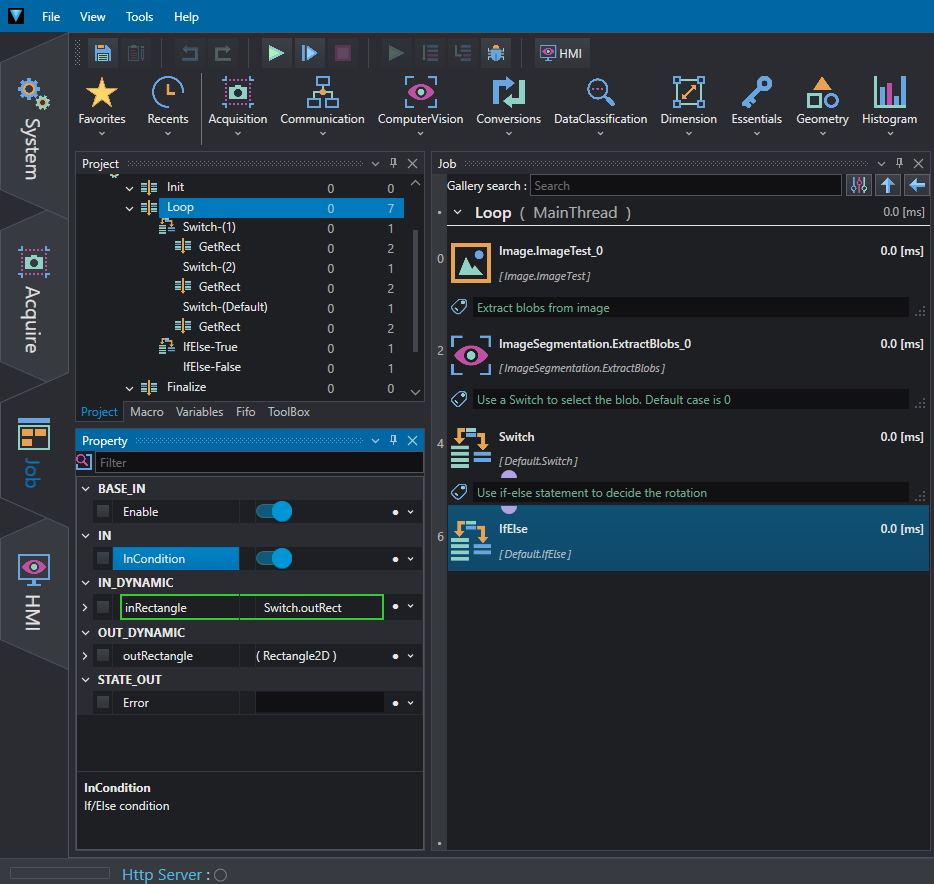Image resolution: width=934 pixels, height=884 pixels.
Task: Check the outRectangle row checkbox
Action: pyautogui.click(x=103, y=655)
